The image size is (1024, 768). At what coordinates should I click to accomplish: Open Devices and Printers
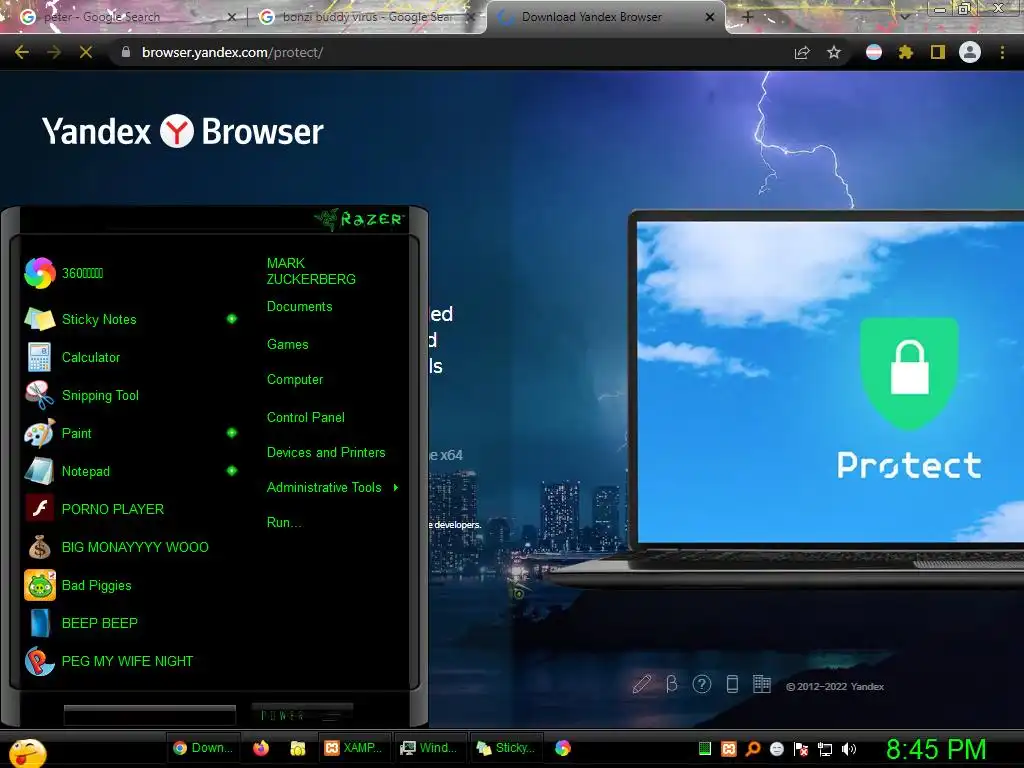(326, 453)
